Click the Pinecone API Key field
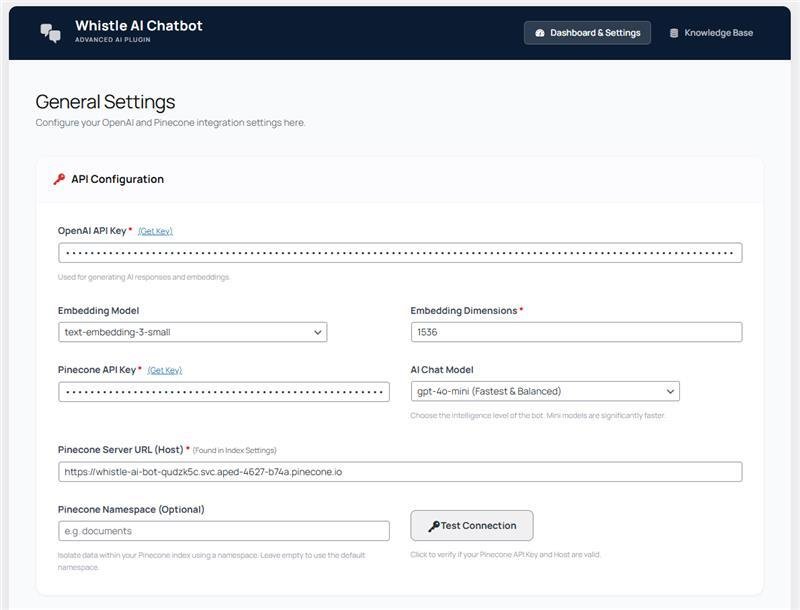Viewport: 800px width, 610px height. (x=222, y=391)
